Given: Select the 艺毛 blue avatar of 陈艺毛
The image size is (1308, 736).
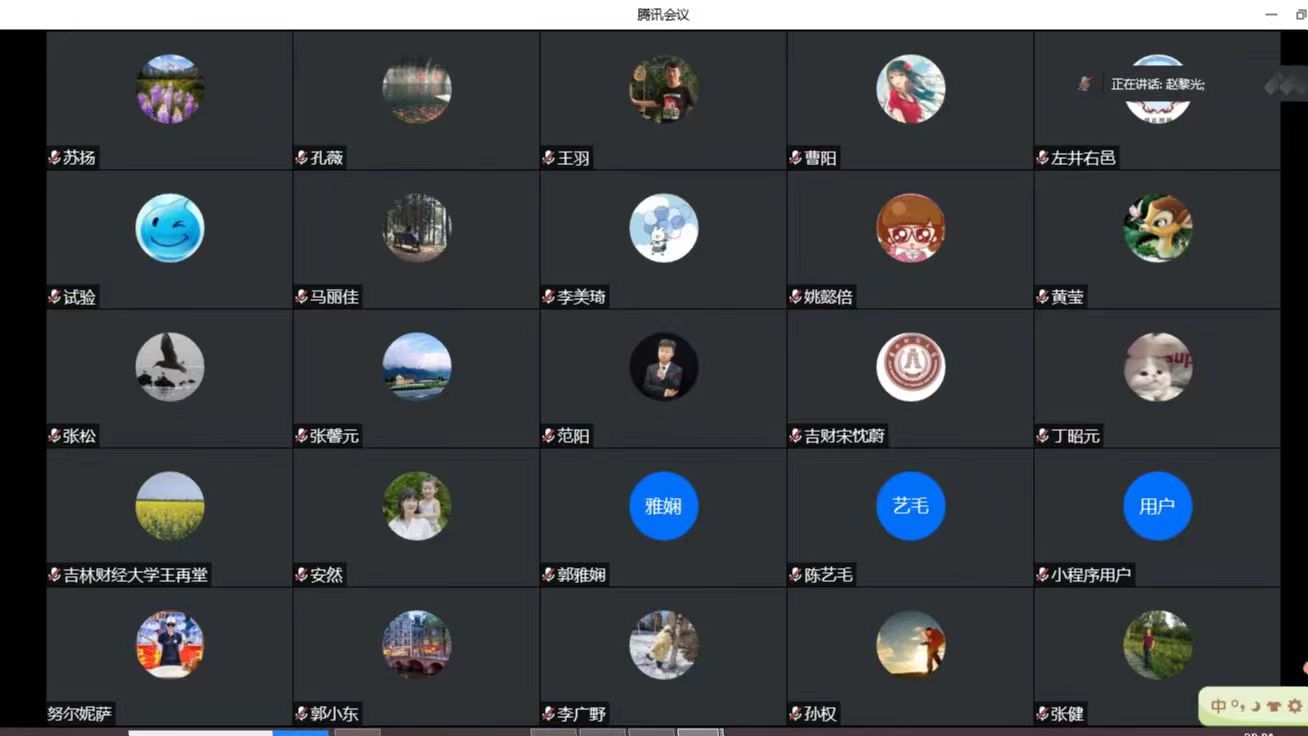Looking at the screenshot, I should pyautogui.click(x=911, y=506).
